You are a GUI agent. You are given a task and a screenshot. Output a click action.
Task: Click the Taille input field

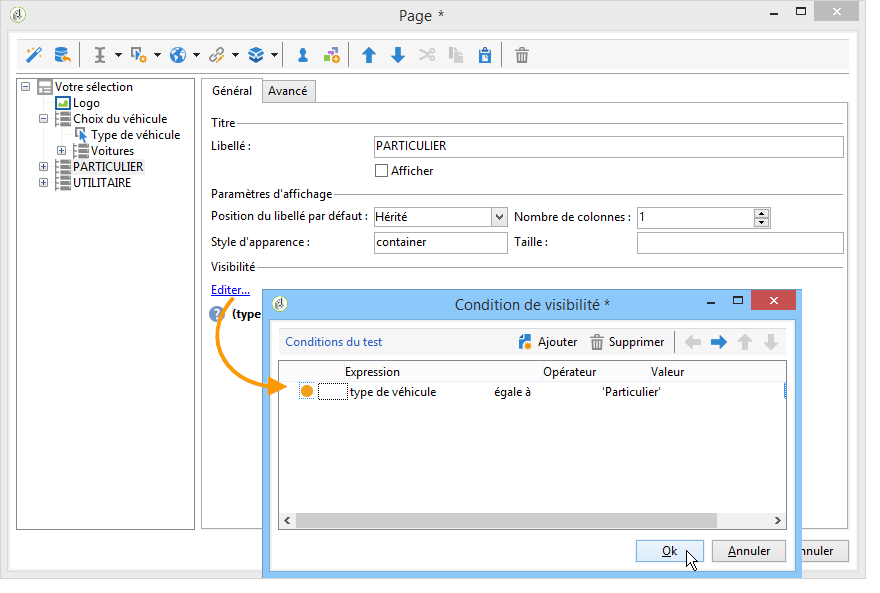(x=740, y=242)
